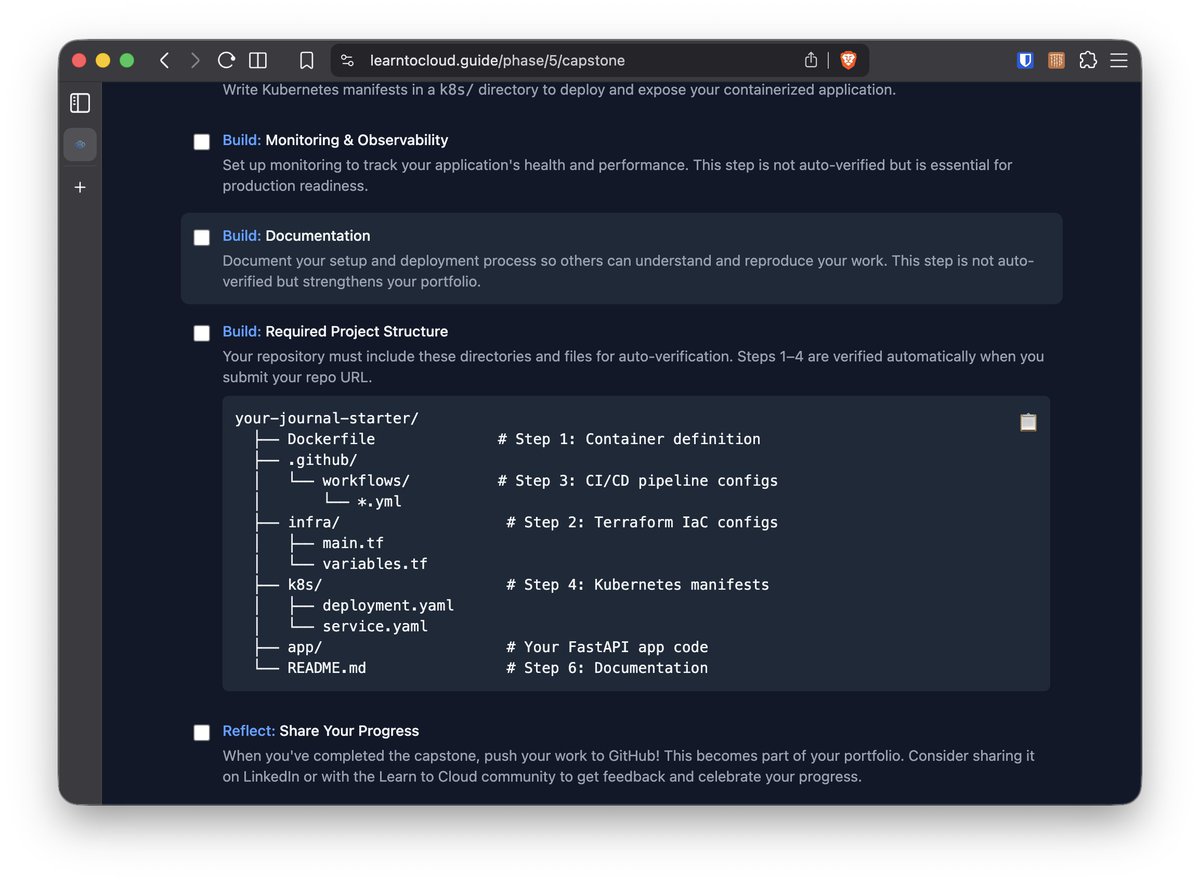Click the your-journal-starter/ root line
The height and width of the screenshot is (882, 1200).
(x=327, y=418)
